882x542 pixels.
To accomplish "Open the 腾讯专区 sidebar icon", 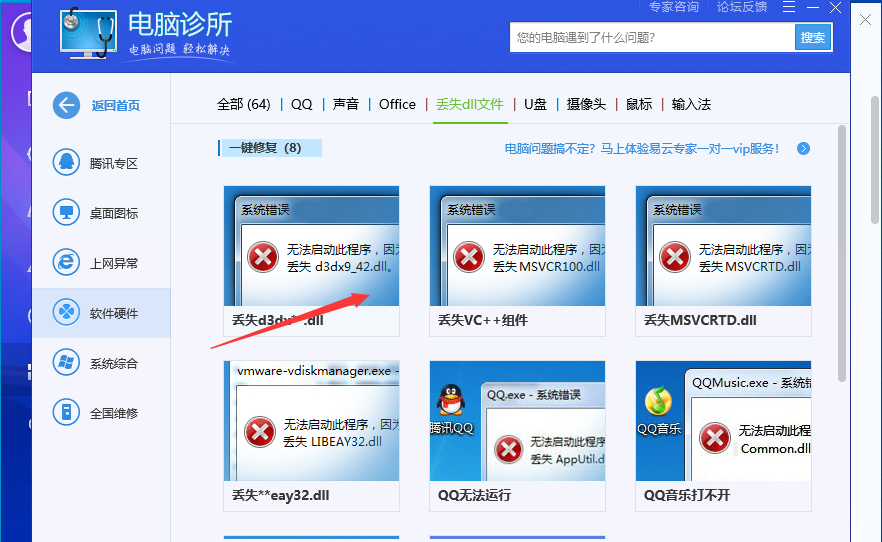I will point(66,162).
